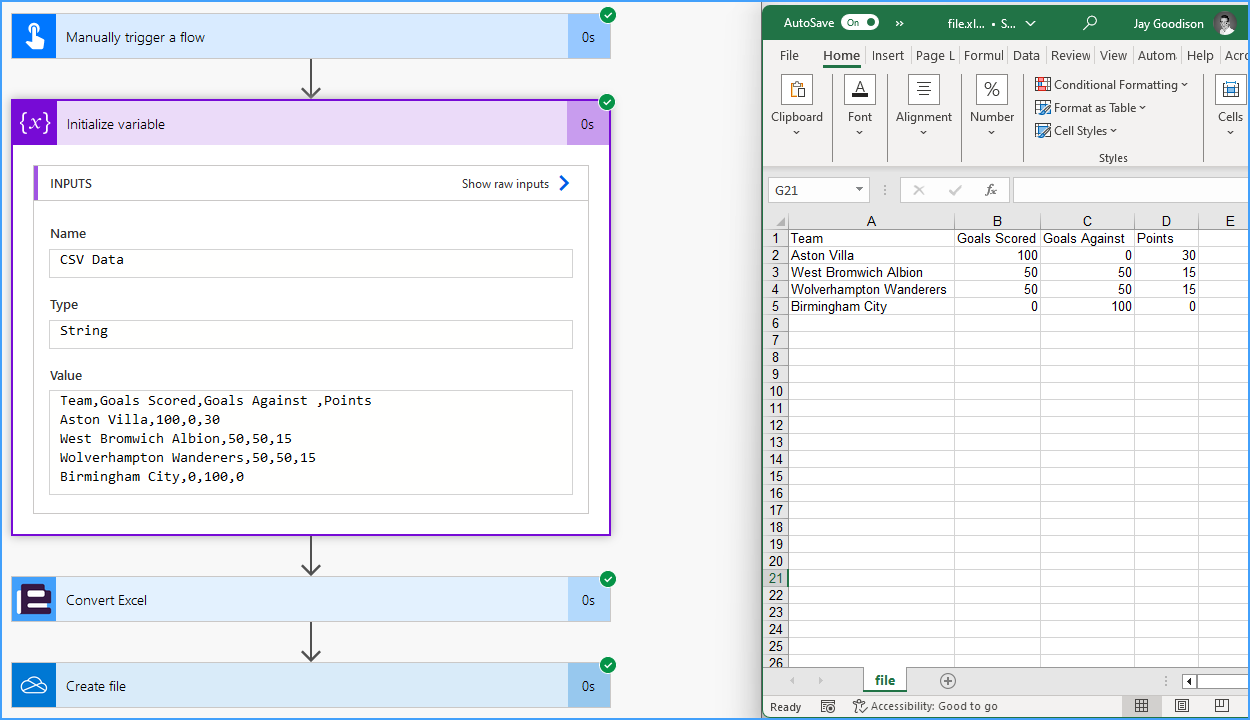Open the Cells group icon

tap(1231, 90)
